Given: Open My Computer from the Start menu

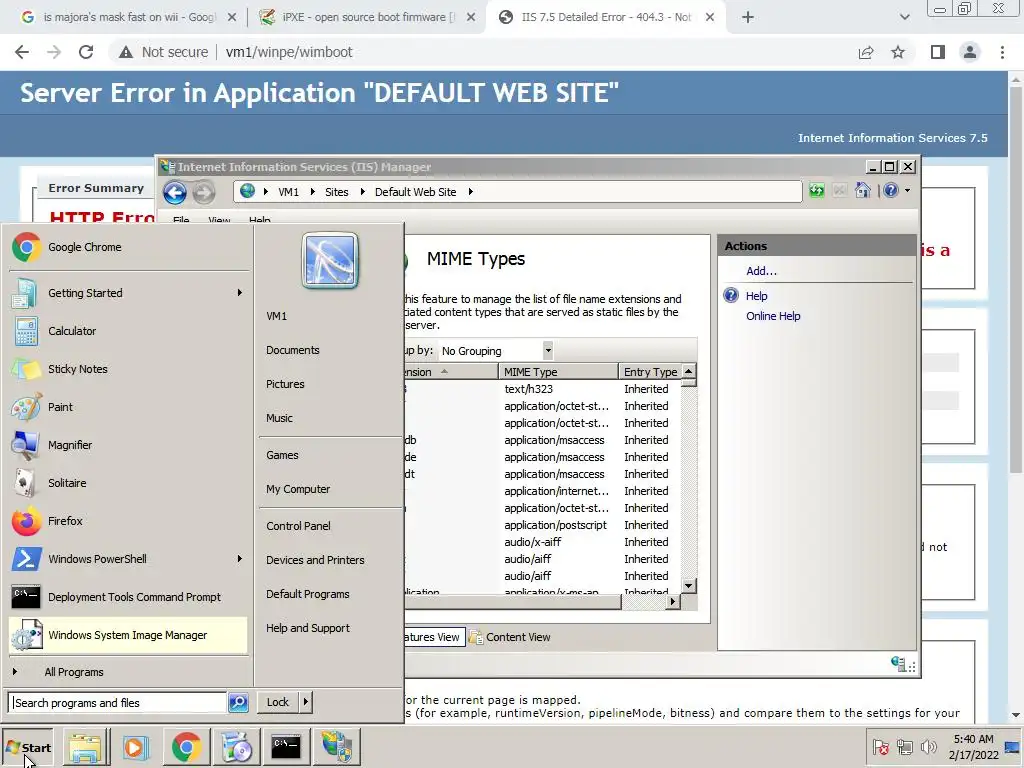Looking at the screenshot, I should tap(298, 489).
